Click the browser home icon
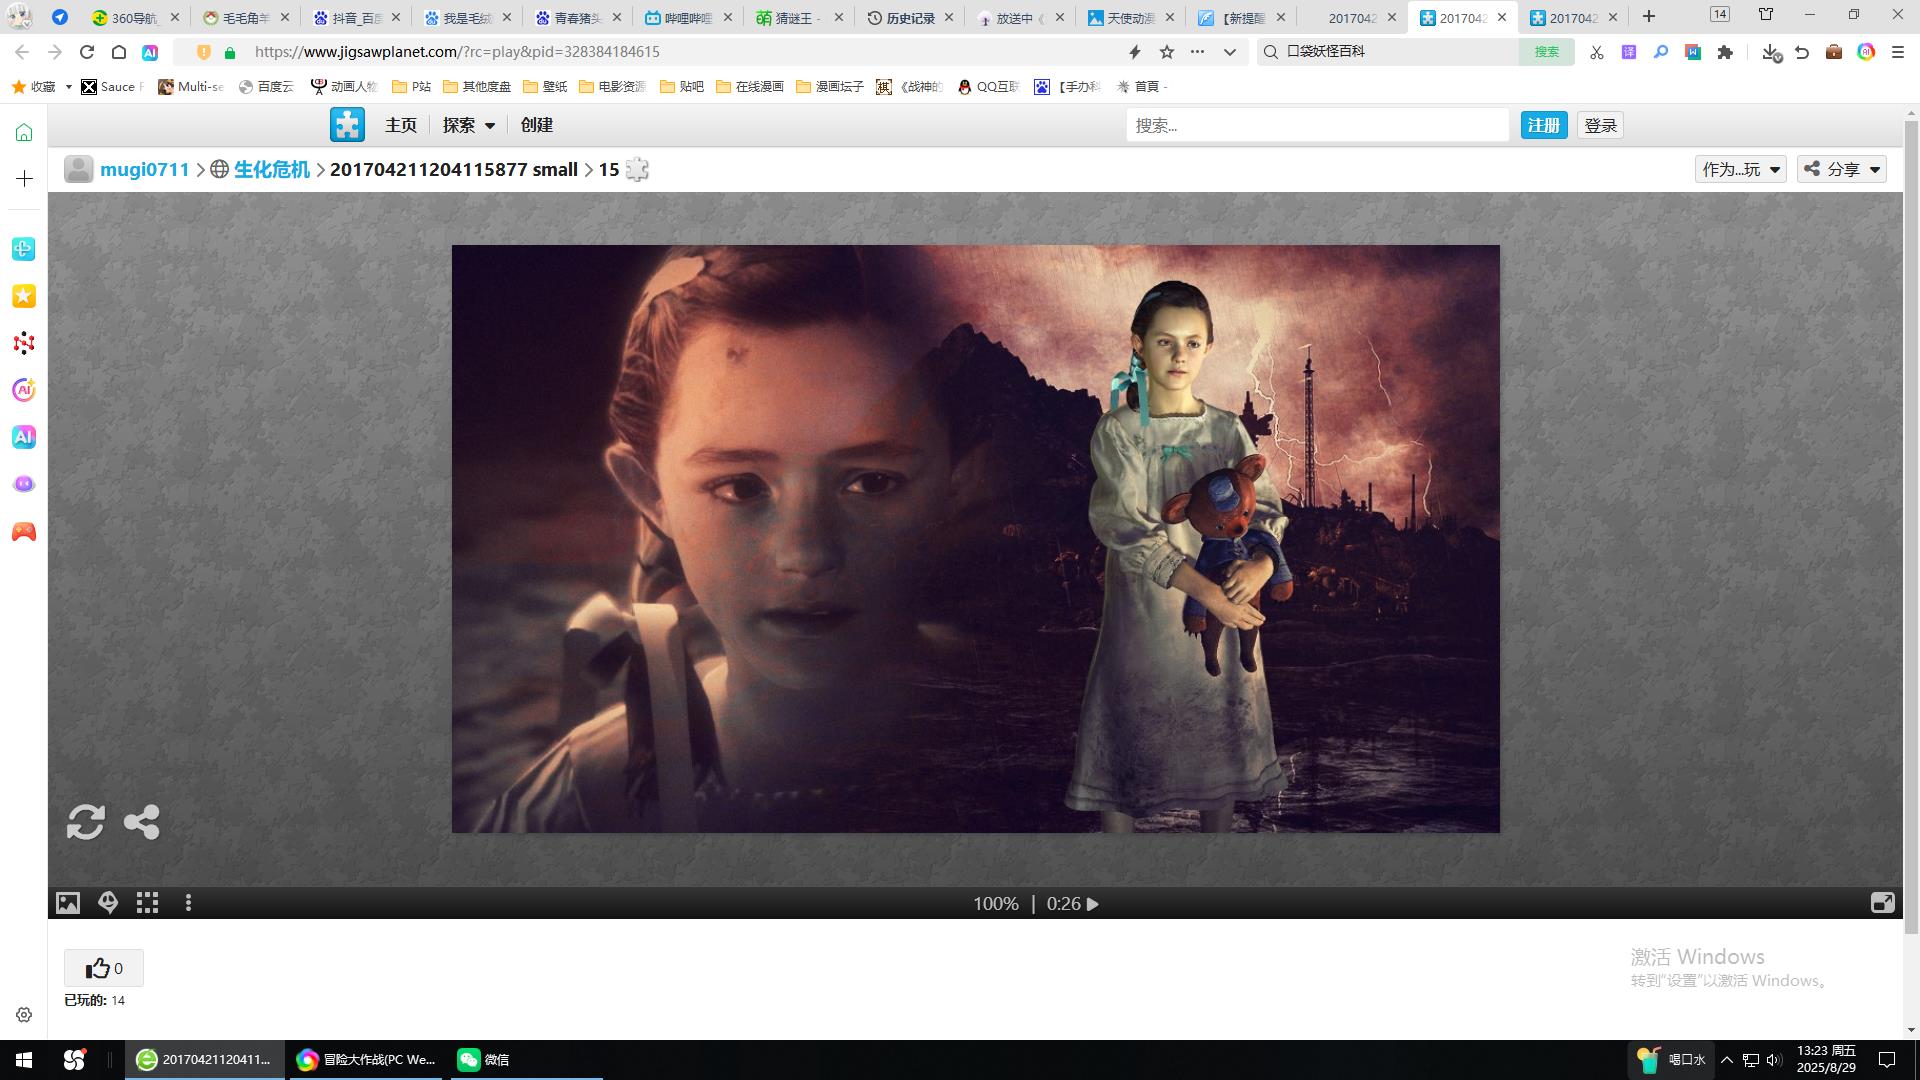The height and width of the screenshot is (1080, 1920). (x=118, y=52)
